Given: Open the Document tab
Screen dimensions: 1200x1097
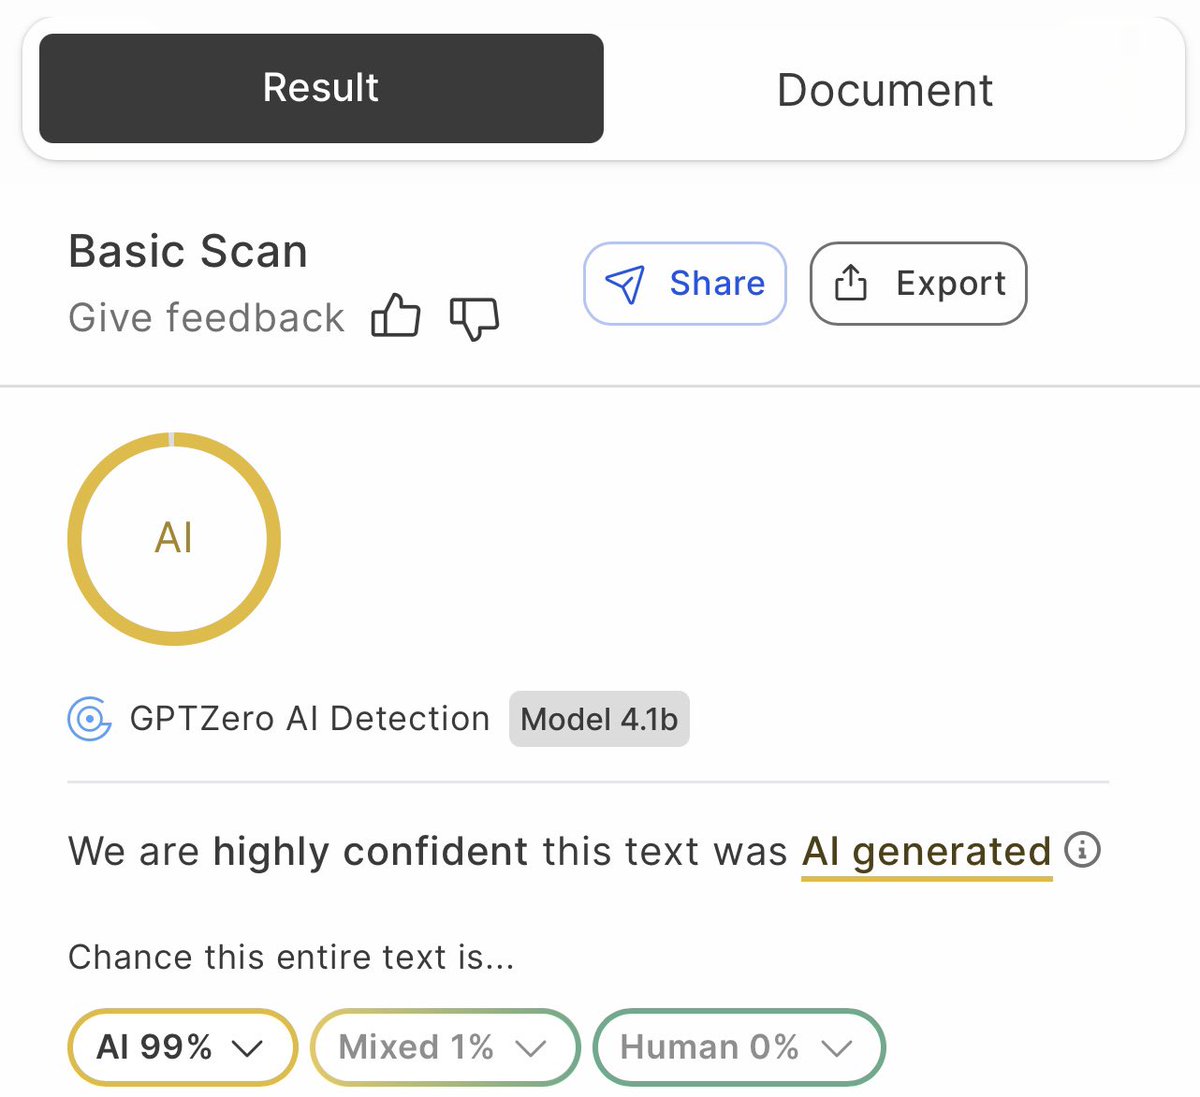Looking at the screenshot, I should click(885, 90).
